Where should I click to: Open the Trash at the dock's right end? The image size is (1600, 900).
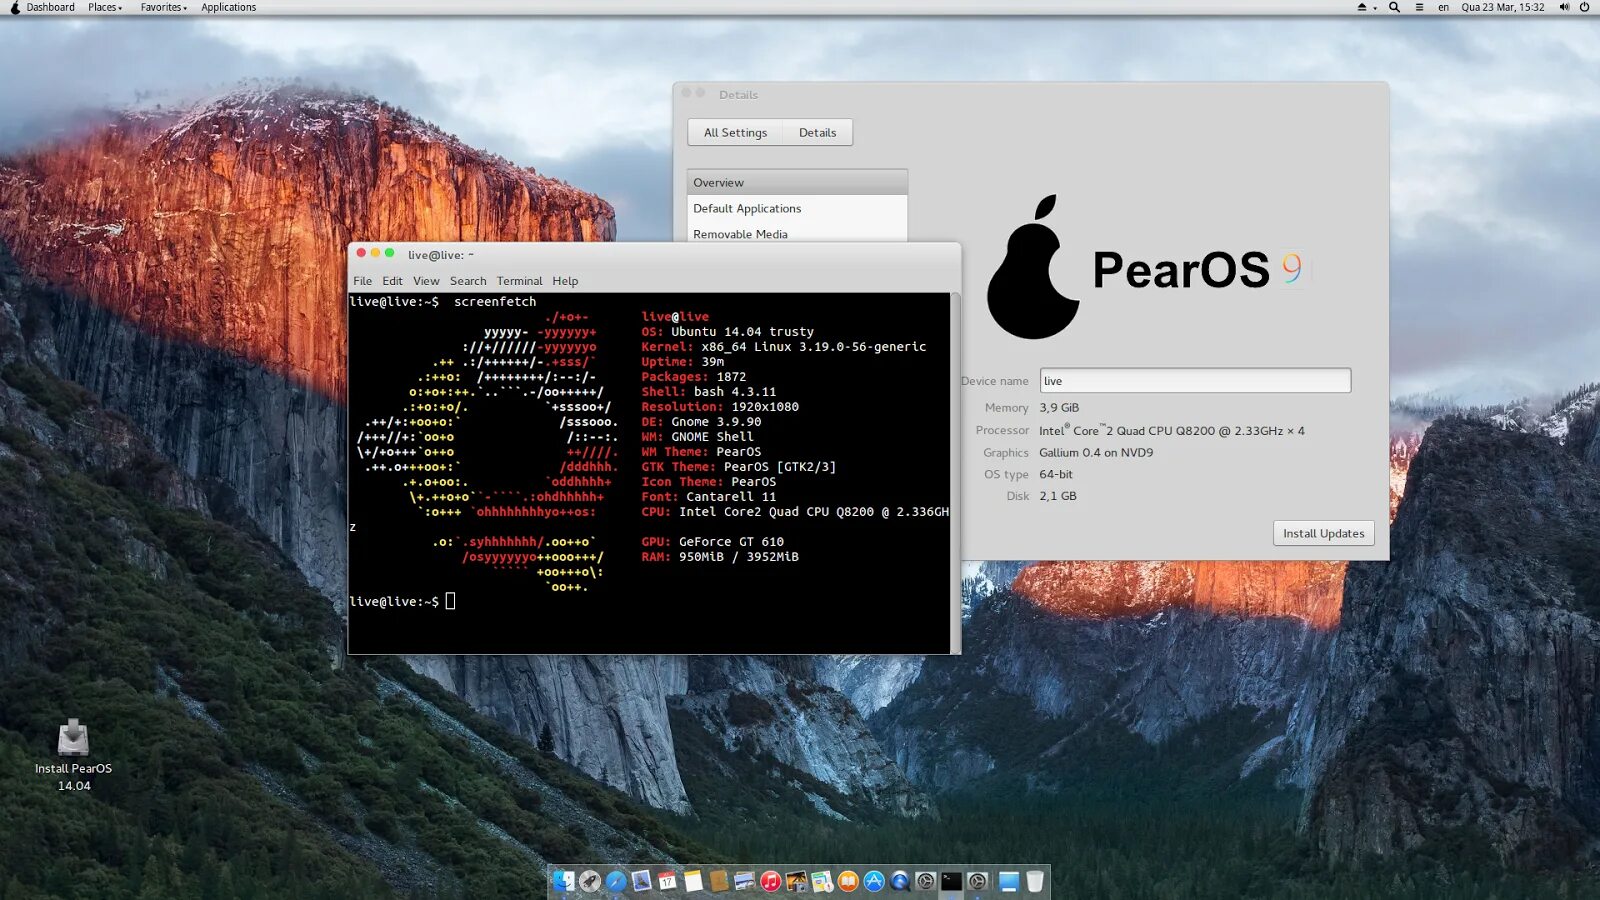click(x=1034, y=882)
